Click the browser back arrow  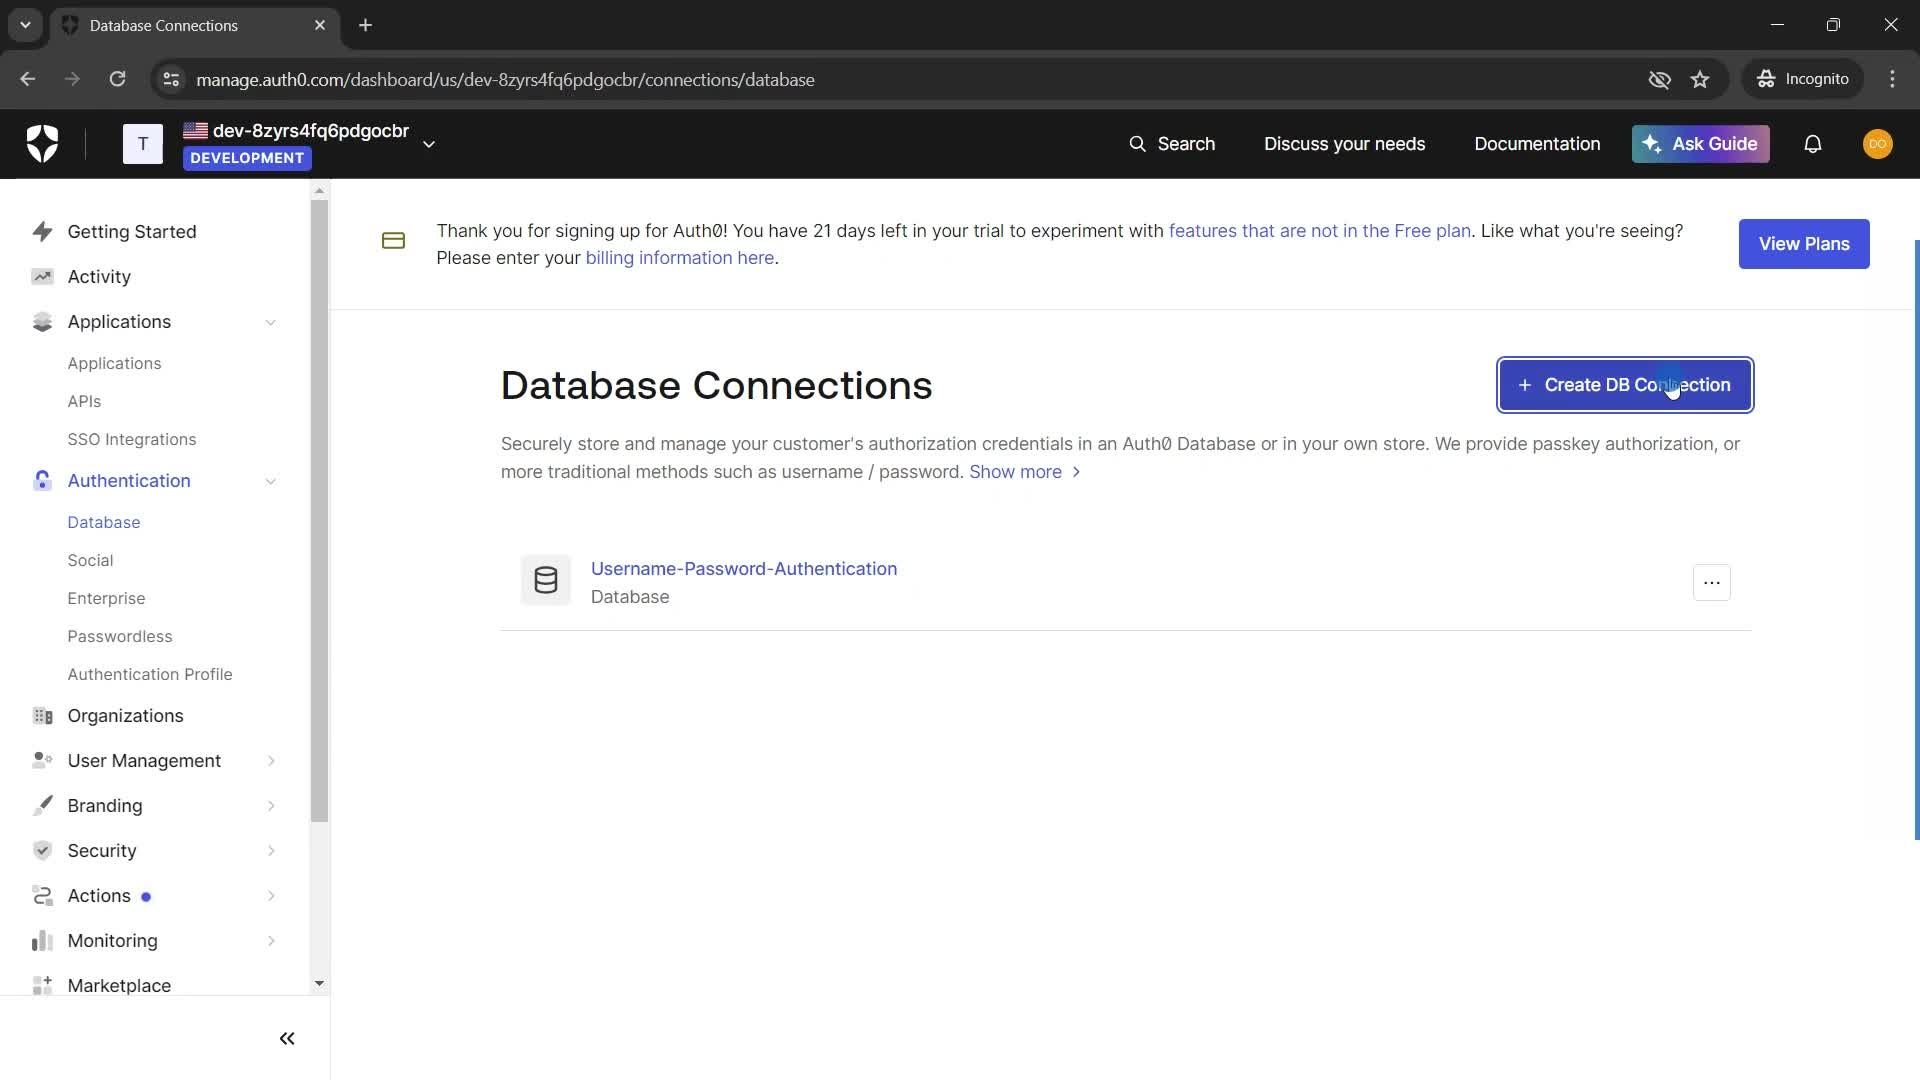click(28, 79)
